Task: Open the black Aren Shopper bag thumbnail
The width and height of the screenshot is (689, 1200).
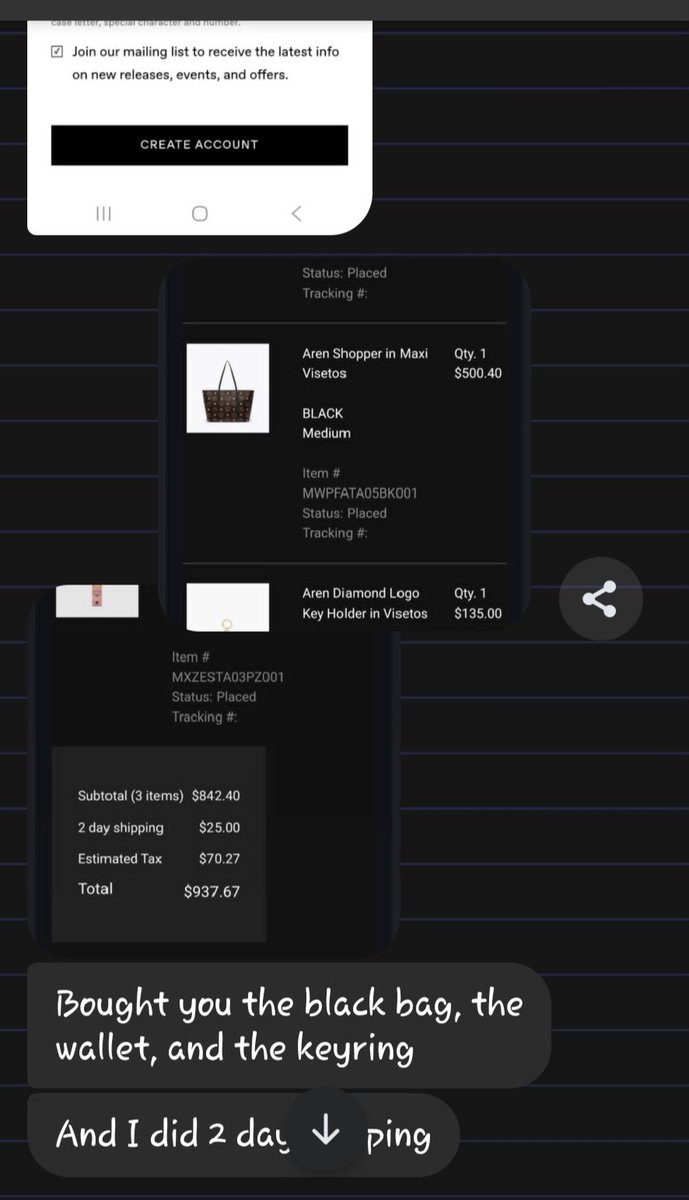Action: (x=228, y=388)
